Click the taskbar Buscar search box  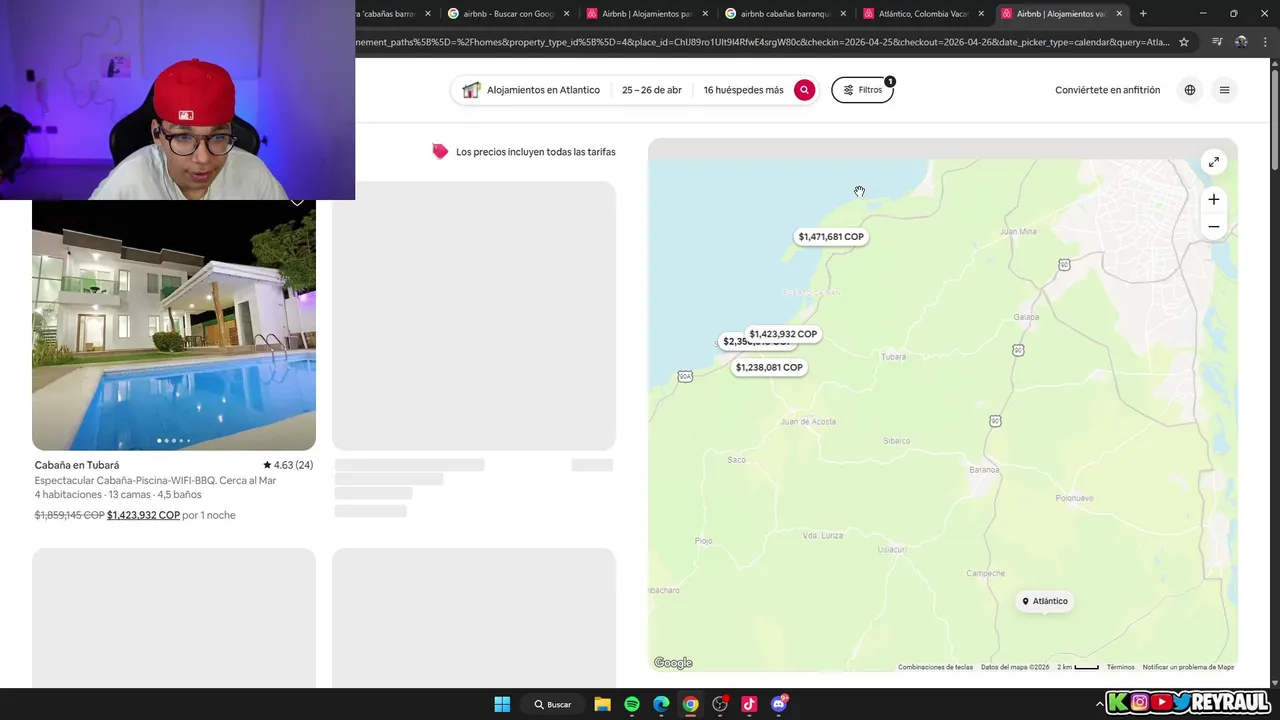[x=552, y=704]
